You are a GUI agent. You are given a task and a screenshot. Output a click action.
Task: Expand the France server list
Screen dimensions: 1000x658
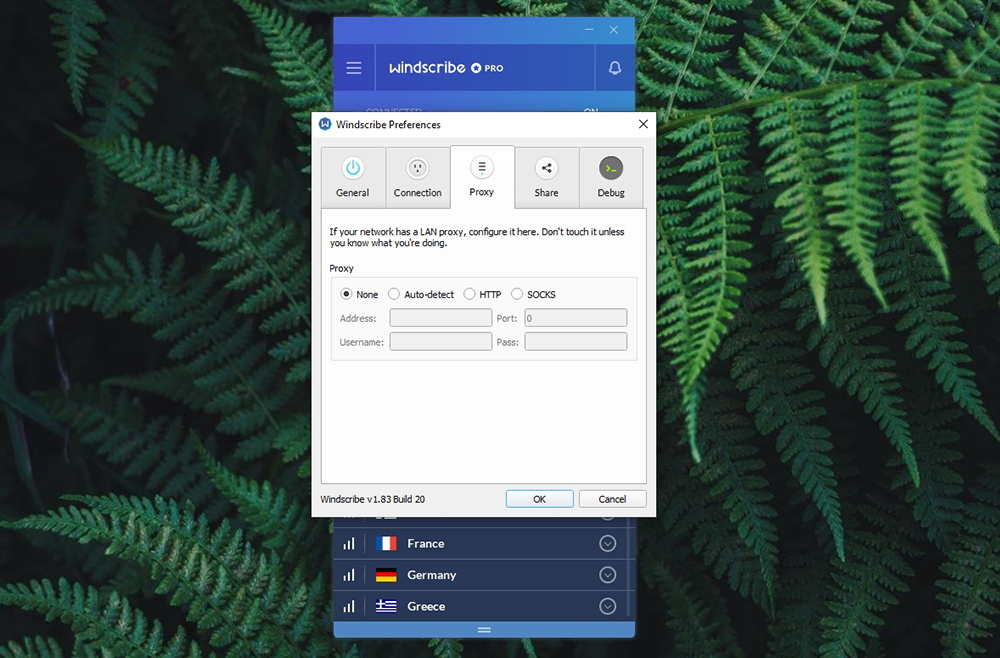point(607,544)
